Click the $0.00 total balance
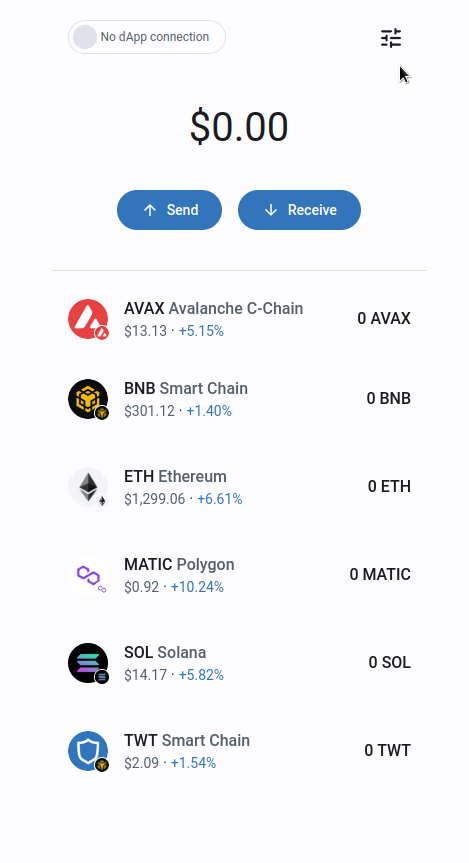The height and width of the screenshot is (863, 469). tap(239, 127)
